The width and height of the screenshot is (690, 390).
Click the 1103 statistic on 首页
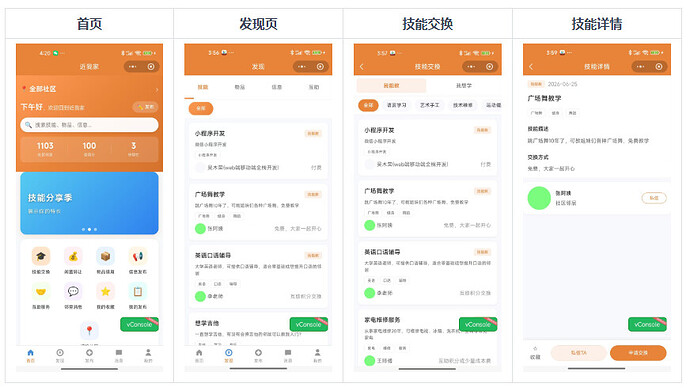pos(45,149)
